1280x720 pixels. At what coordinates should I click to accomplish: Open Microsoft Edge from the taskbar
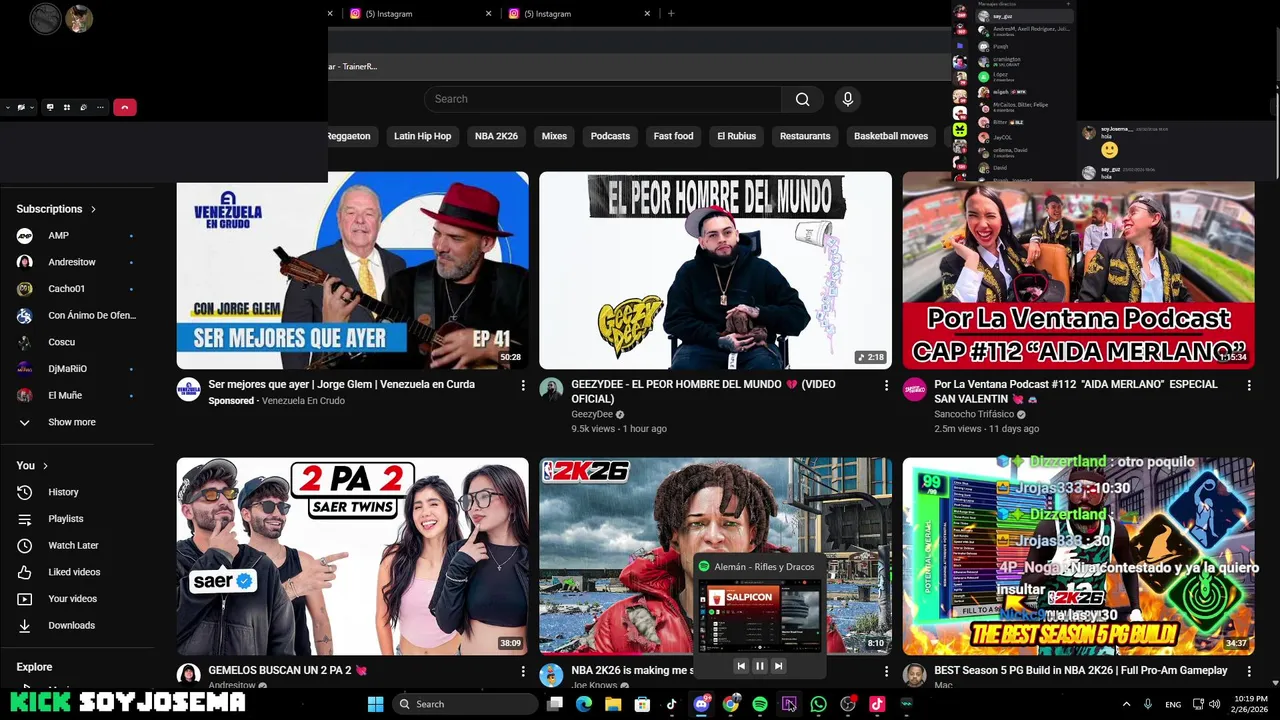click(584, 704)
